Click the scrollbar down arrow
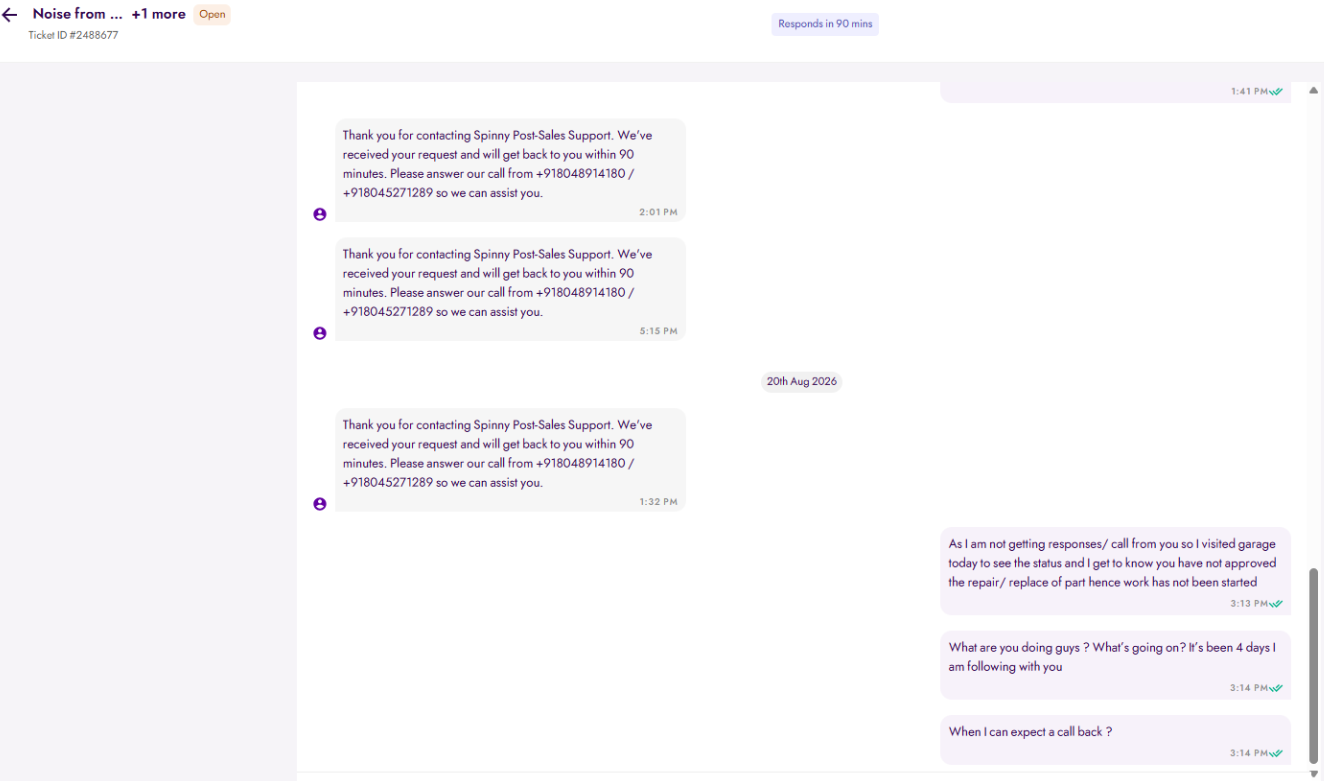This screenshot has height=781, width=1324. [1314, 774]
